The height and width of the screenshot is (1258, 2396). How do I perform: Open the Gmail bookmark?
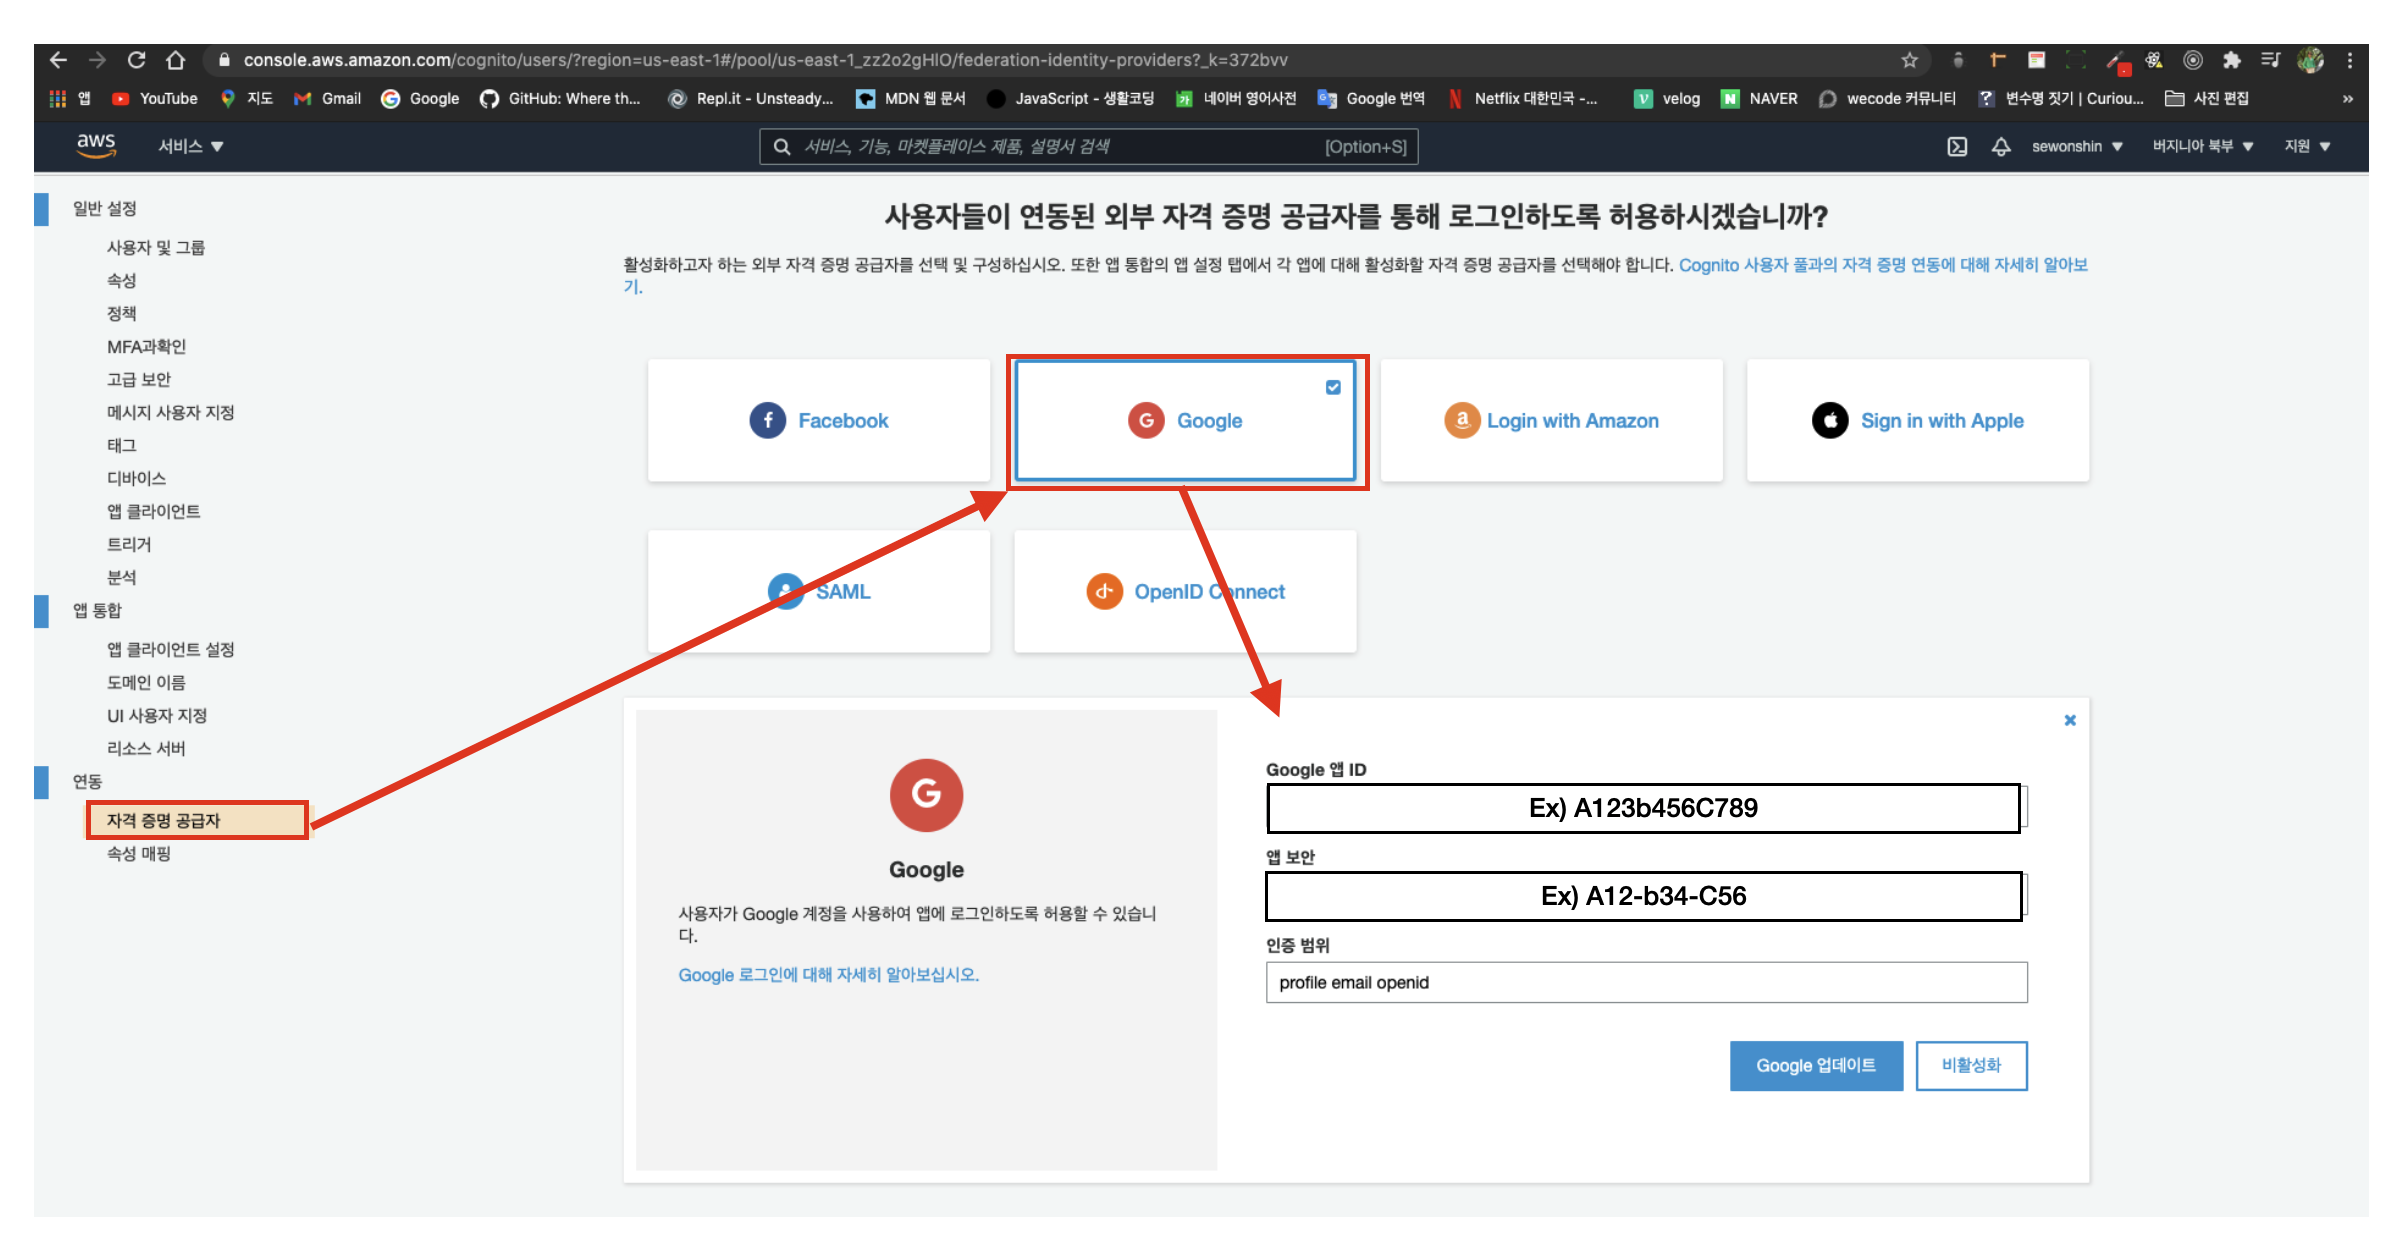coord(327,98)
